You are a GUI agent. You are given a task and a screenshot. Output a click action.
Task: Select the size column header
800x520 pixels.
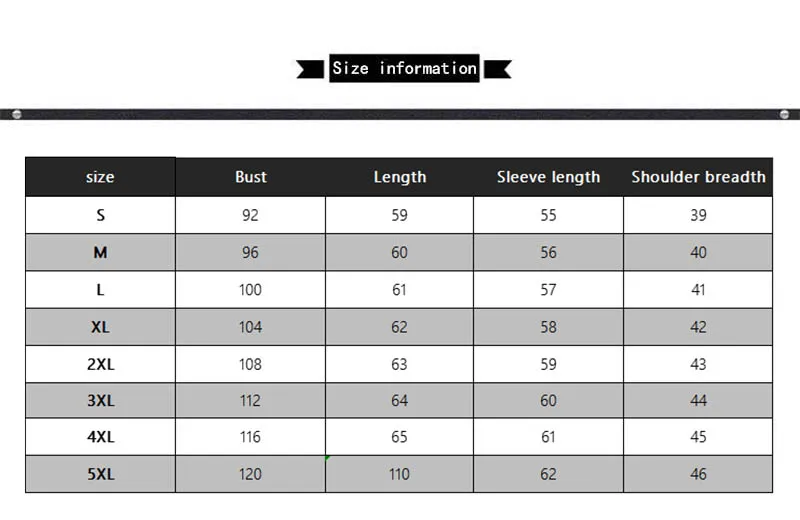click(101, 177)
